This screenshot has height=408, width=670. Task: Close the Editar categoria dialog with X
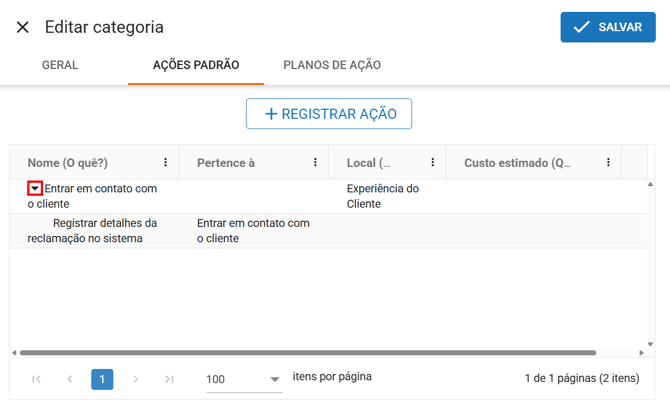[x=23, y=27]
